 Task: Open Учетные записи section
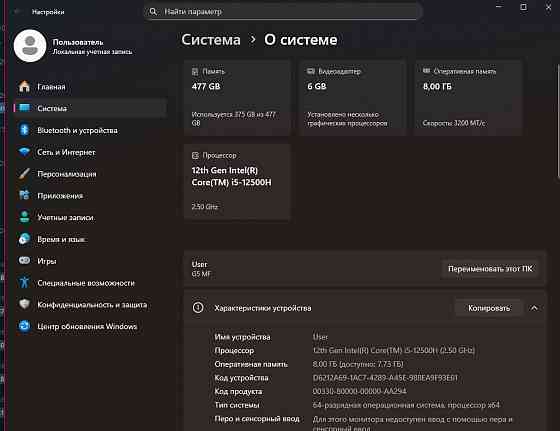[90, 217]
